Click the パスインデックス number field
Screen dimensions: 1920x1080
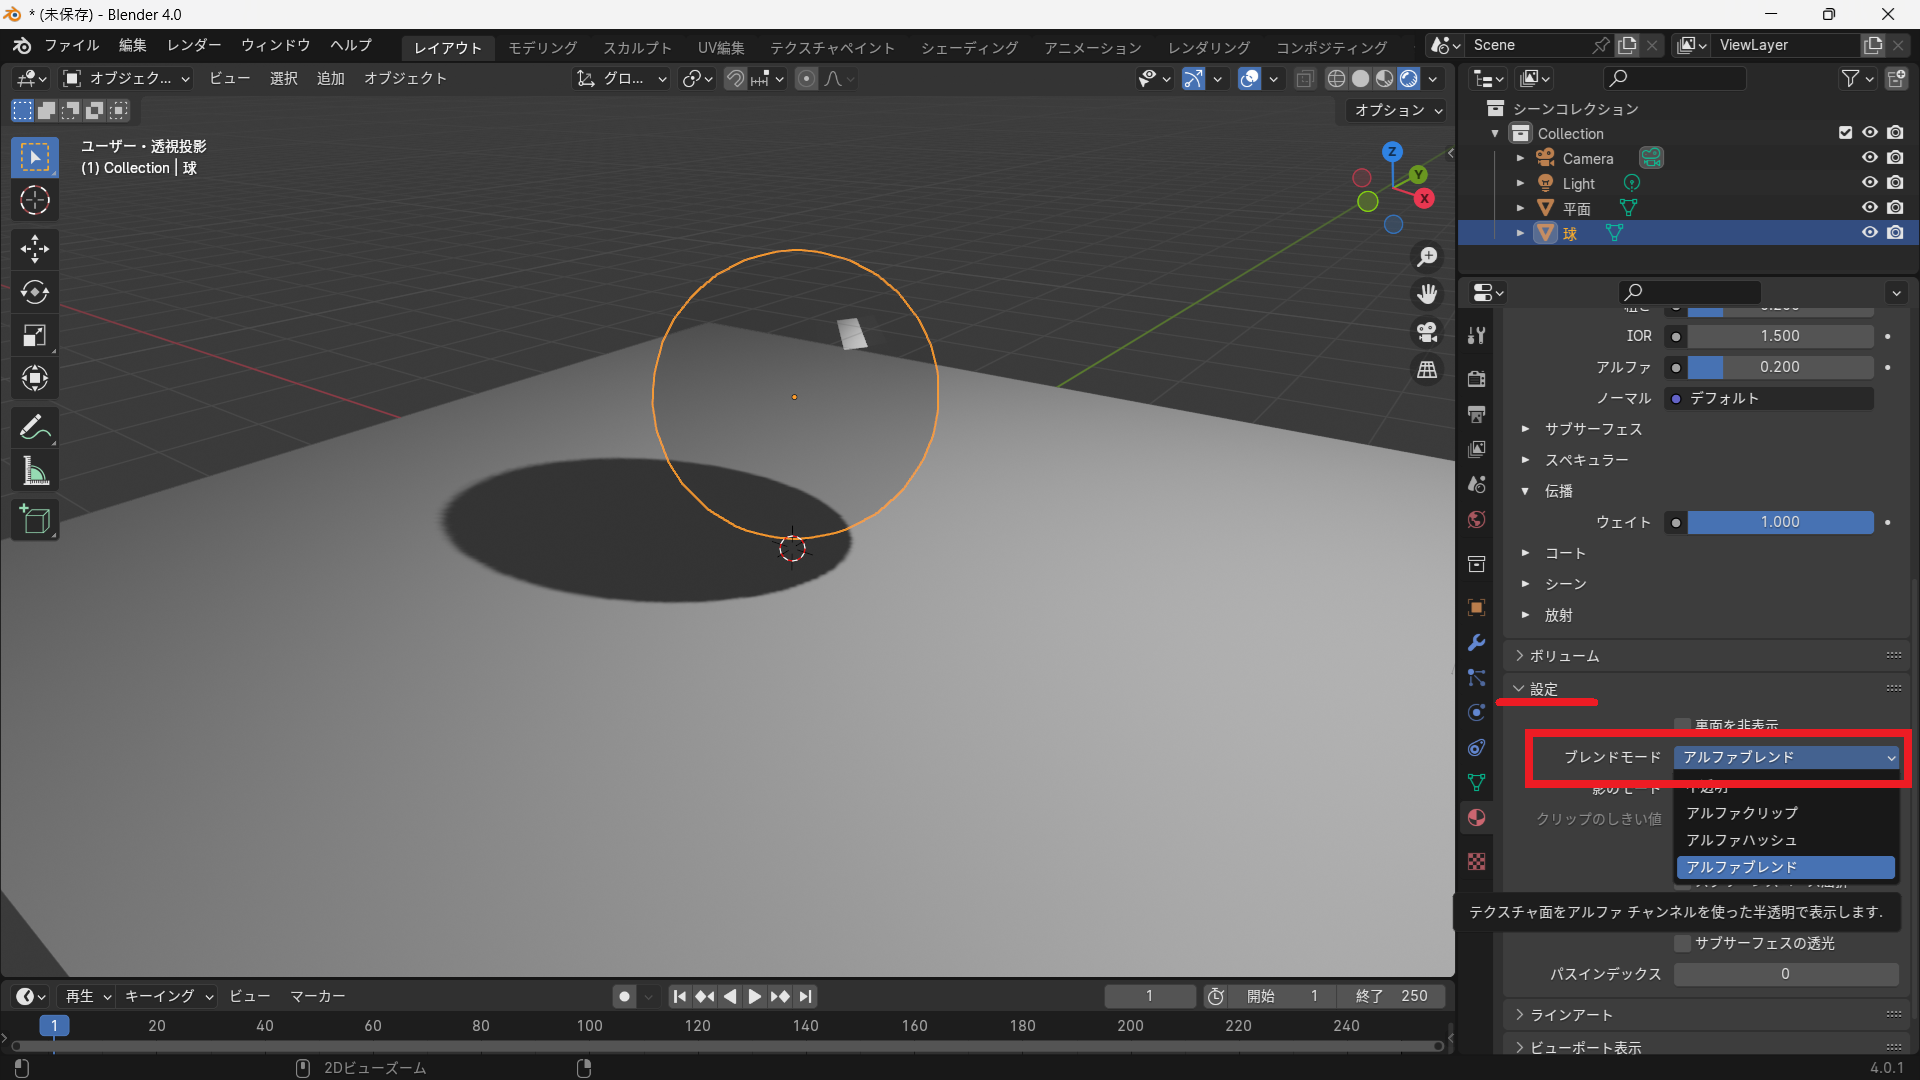coord(1785,974)
